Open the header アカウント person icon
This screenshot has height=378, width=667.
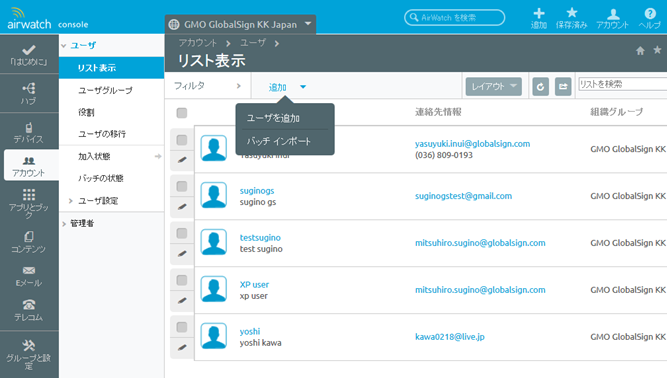point(613,18)
